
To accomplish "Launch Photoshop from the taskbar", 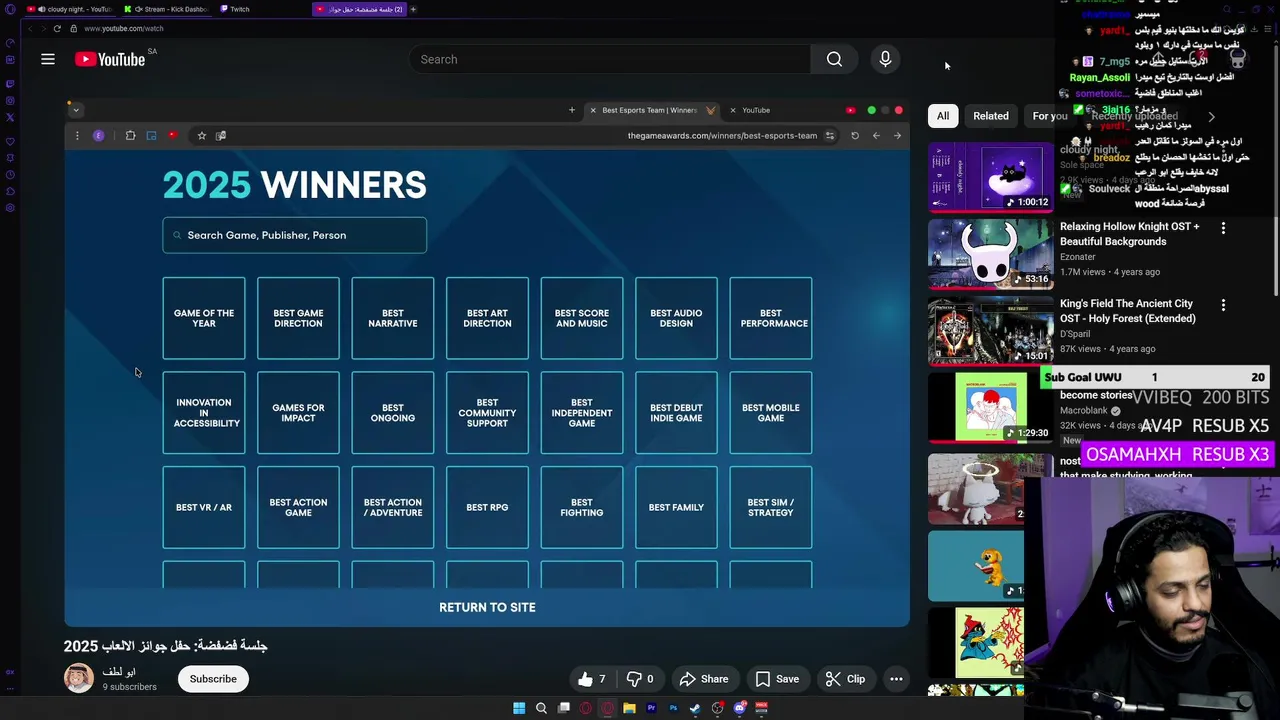I will [673, 708].
